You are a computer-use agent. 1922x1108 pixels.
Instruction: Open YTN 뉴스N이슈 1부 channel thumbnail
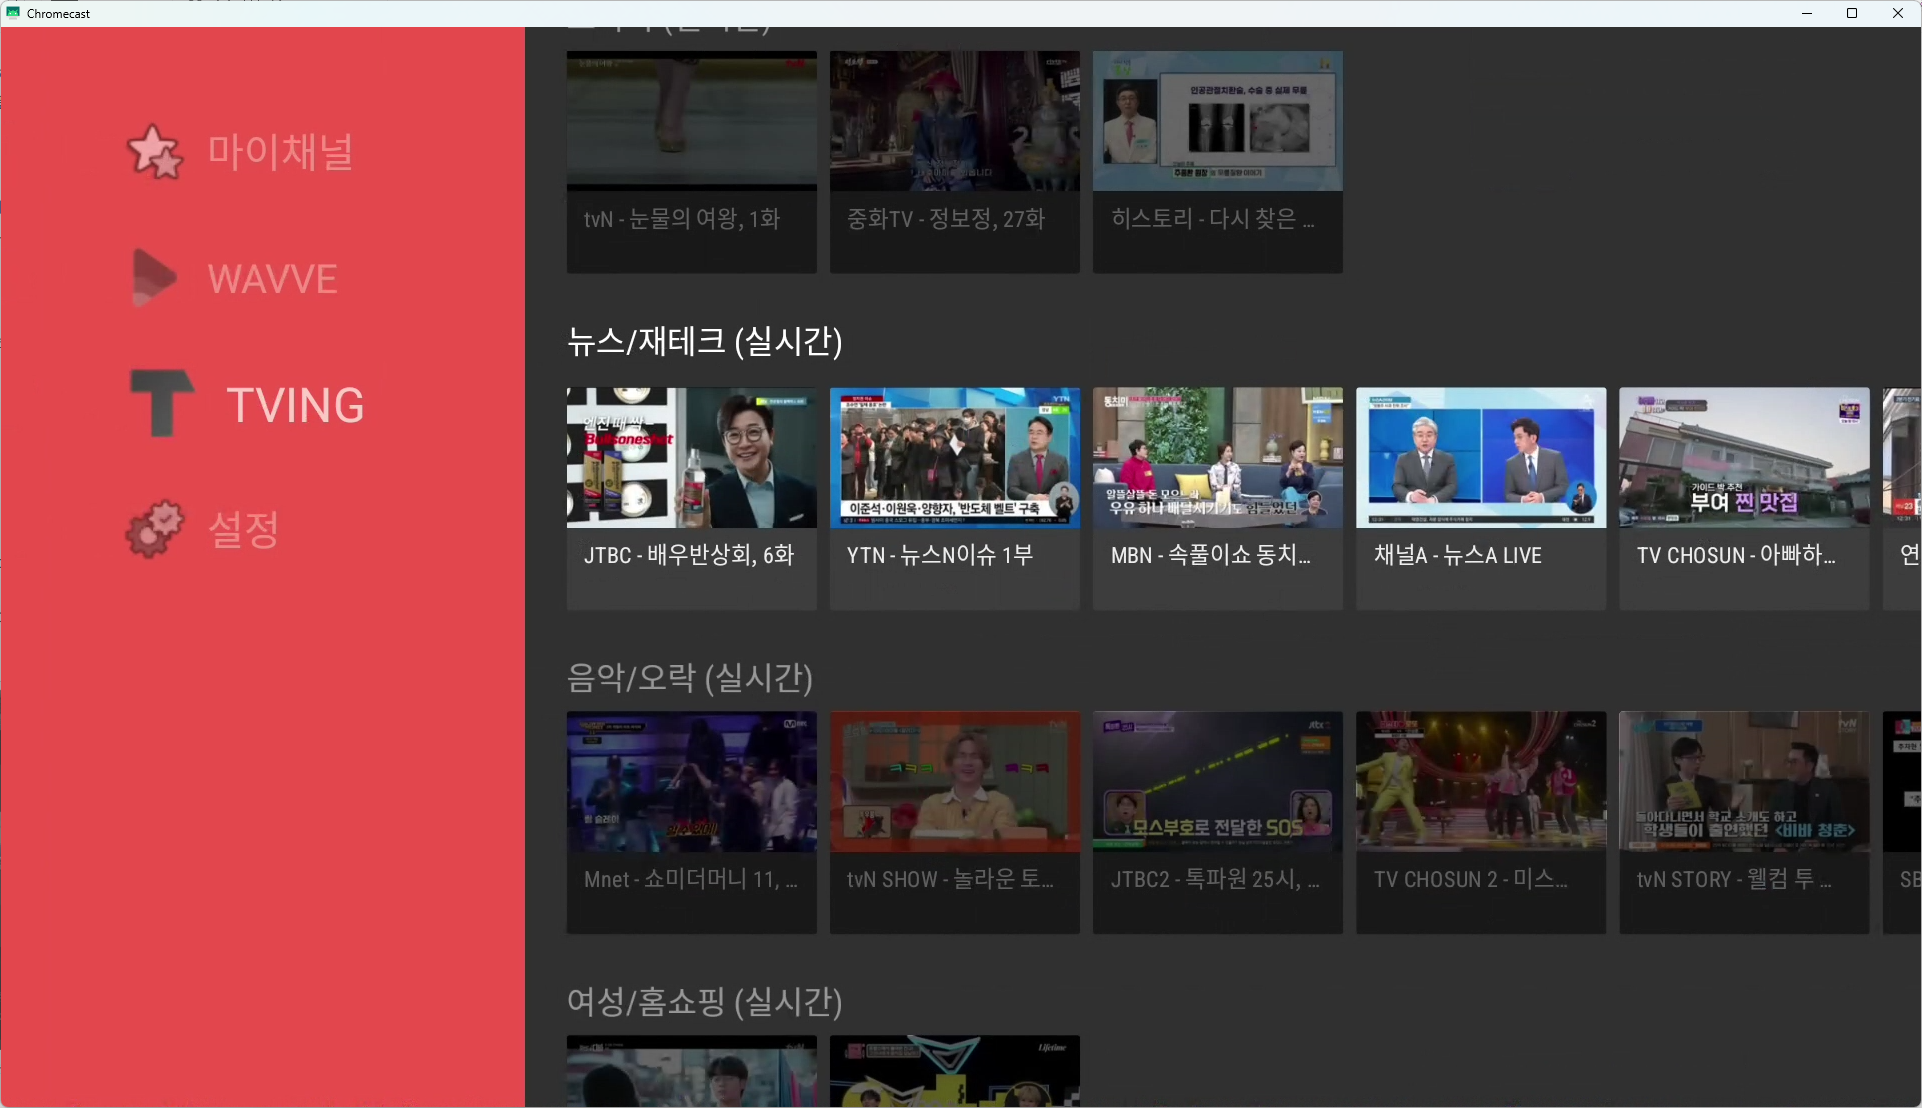(x=954, y=458)
